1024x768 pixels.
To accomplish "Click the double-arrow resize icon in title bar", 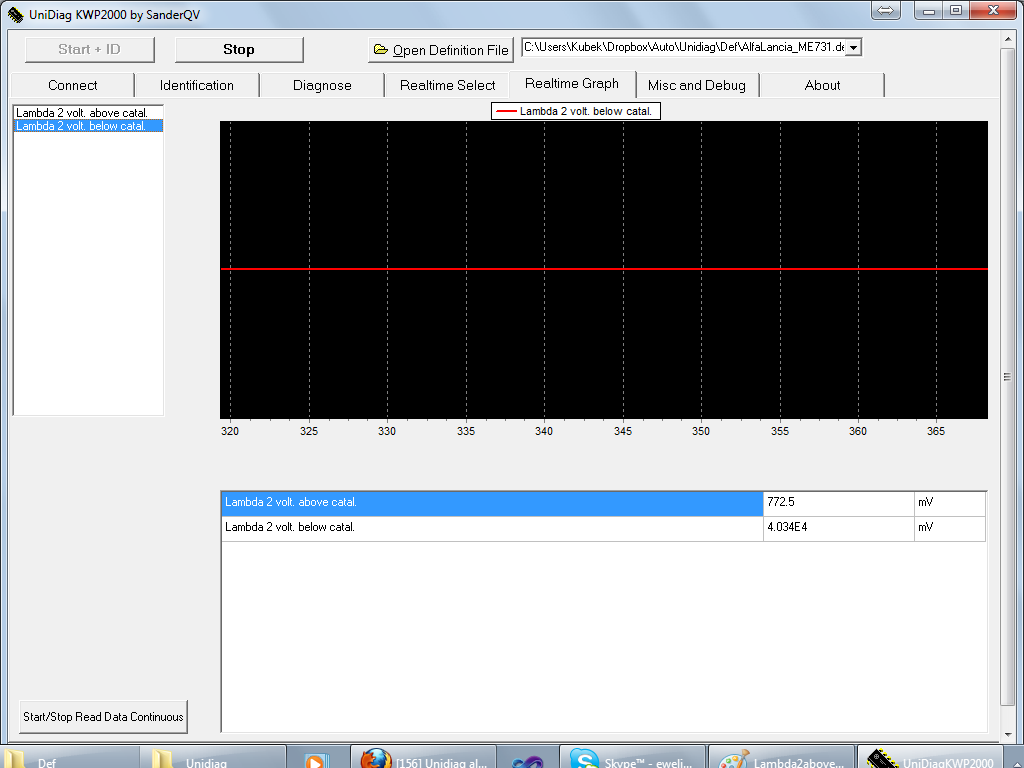I will click(x=886, y=10).
